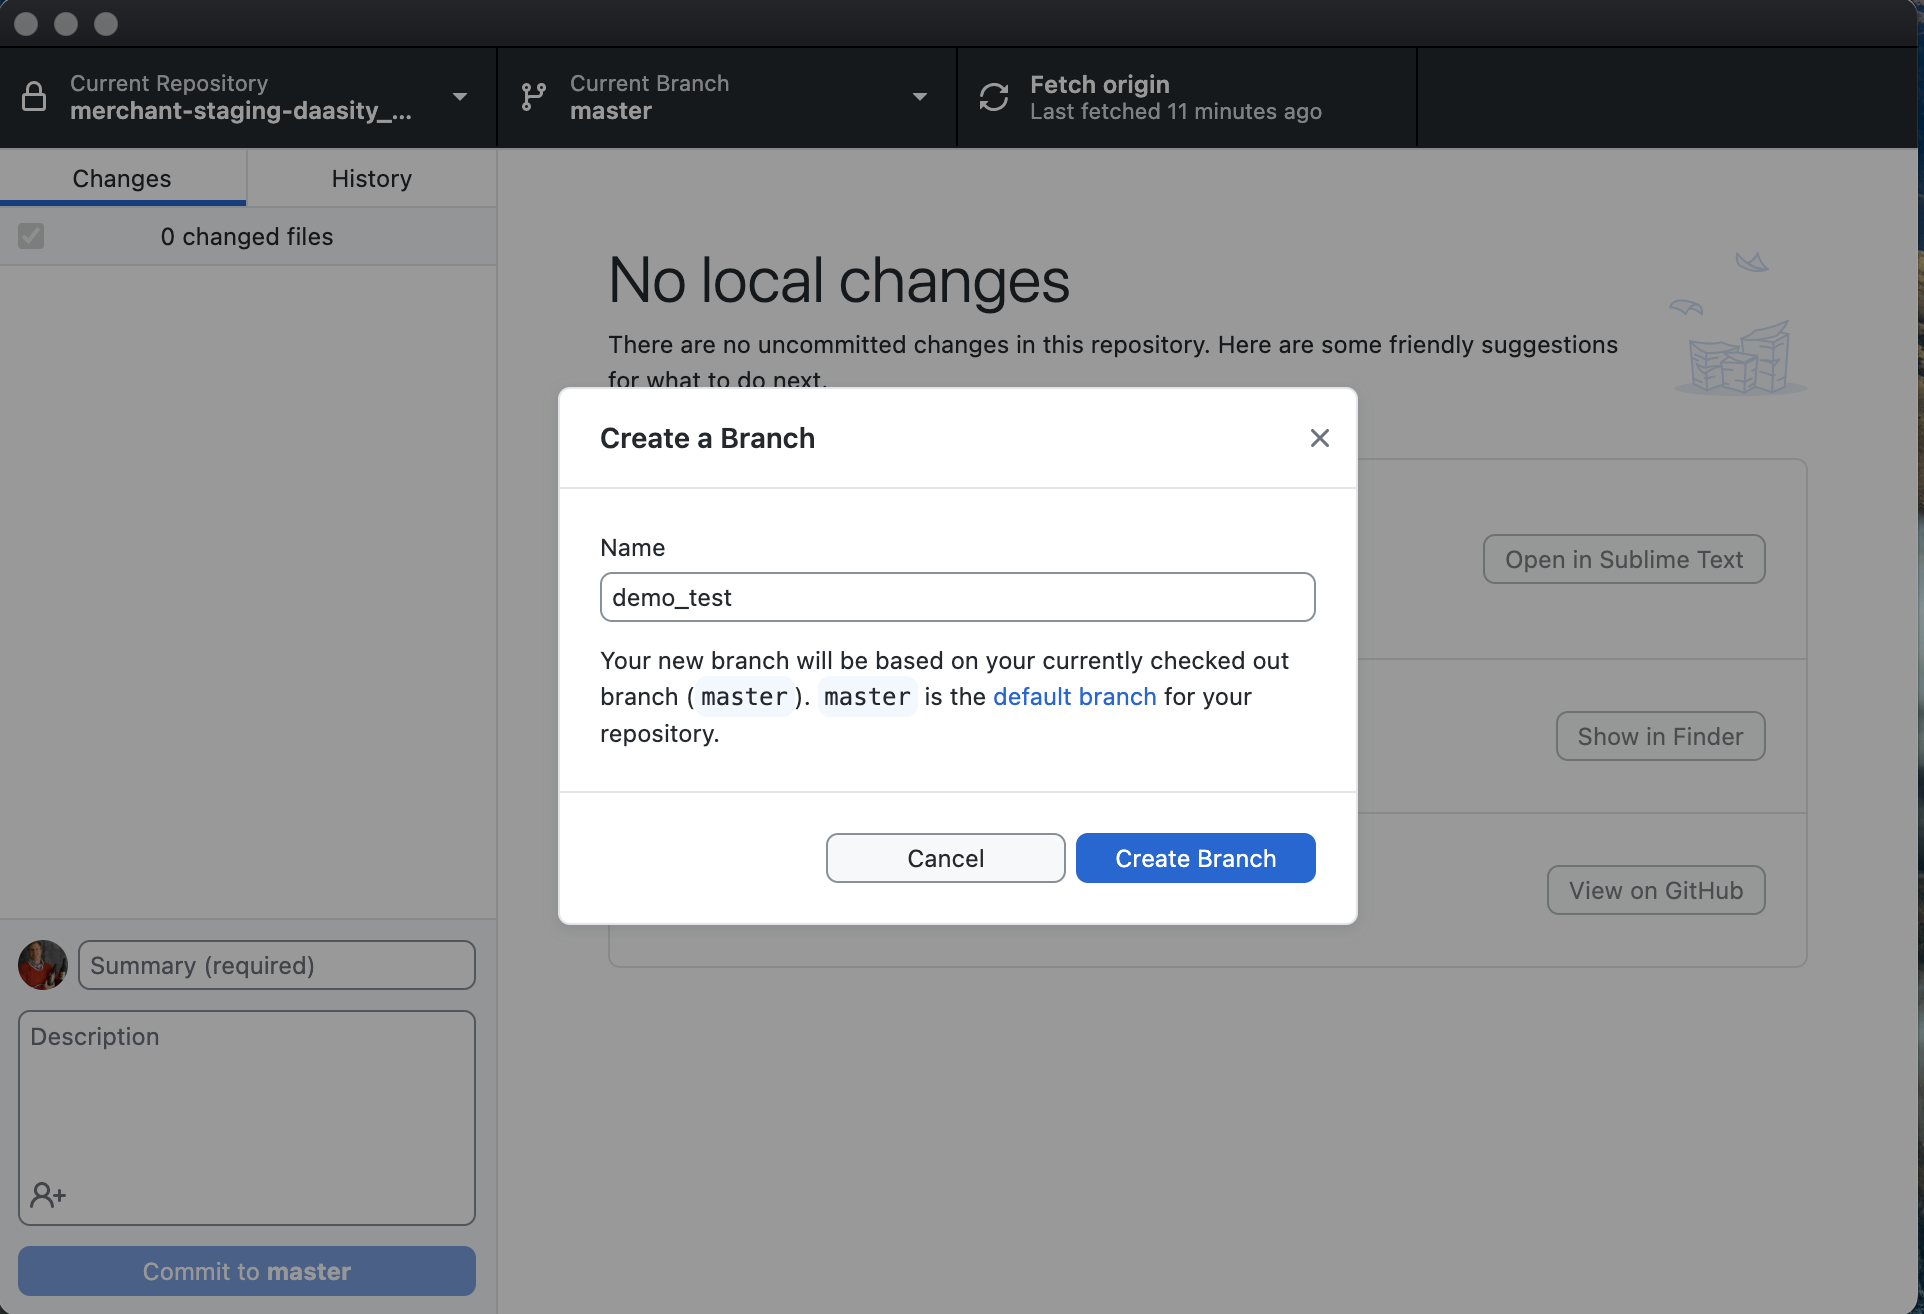Select the Changes tab

click(122, 178)
